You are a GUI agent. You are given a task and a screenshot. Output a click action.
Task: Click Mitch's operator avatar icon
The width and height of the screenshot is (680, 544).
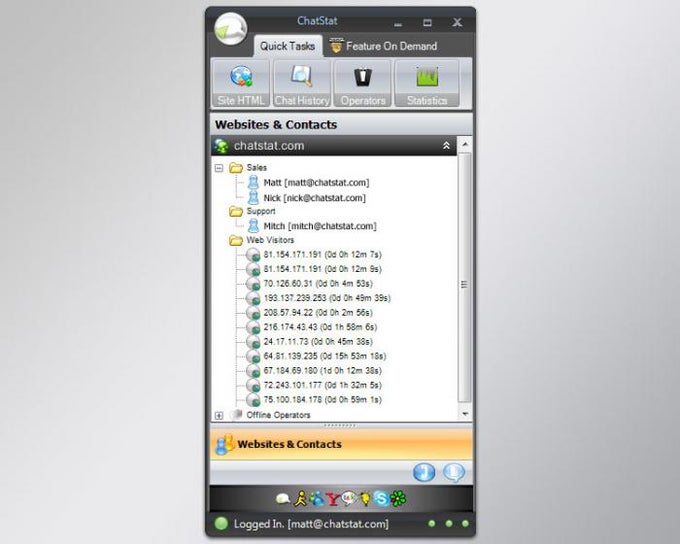click(x=253, y=226)
